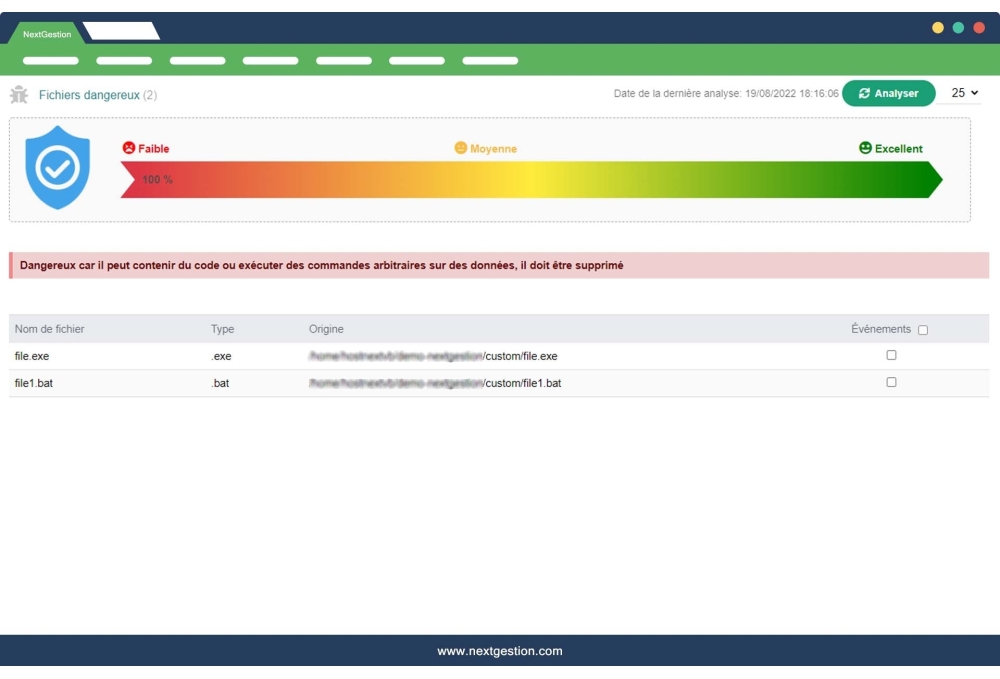The width and height of the screenshot is (1000, 679).
Task: Click the orange neutral face Moyenne icon
Action: (x=461, y=148)
